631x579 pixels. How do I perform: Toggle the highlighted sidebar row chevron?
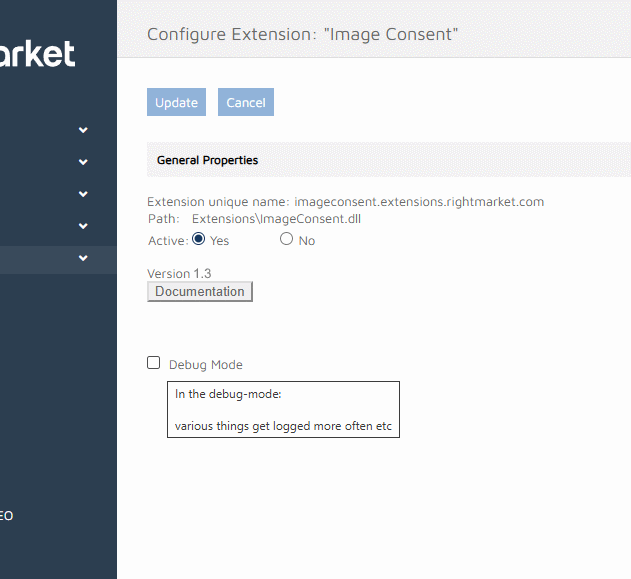coord(83,259)
